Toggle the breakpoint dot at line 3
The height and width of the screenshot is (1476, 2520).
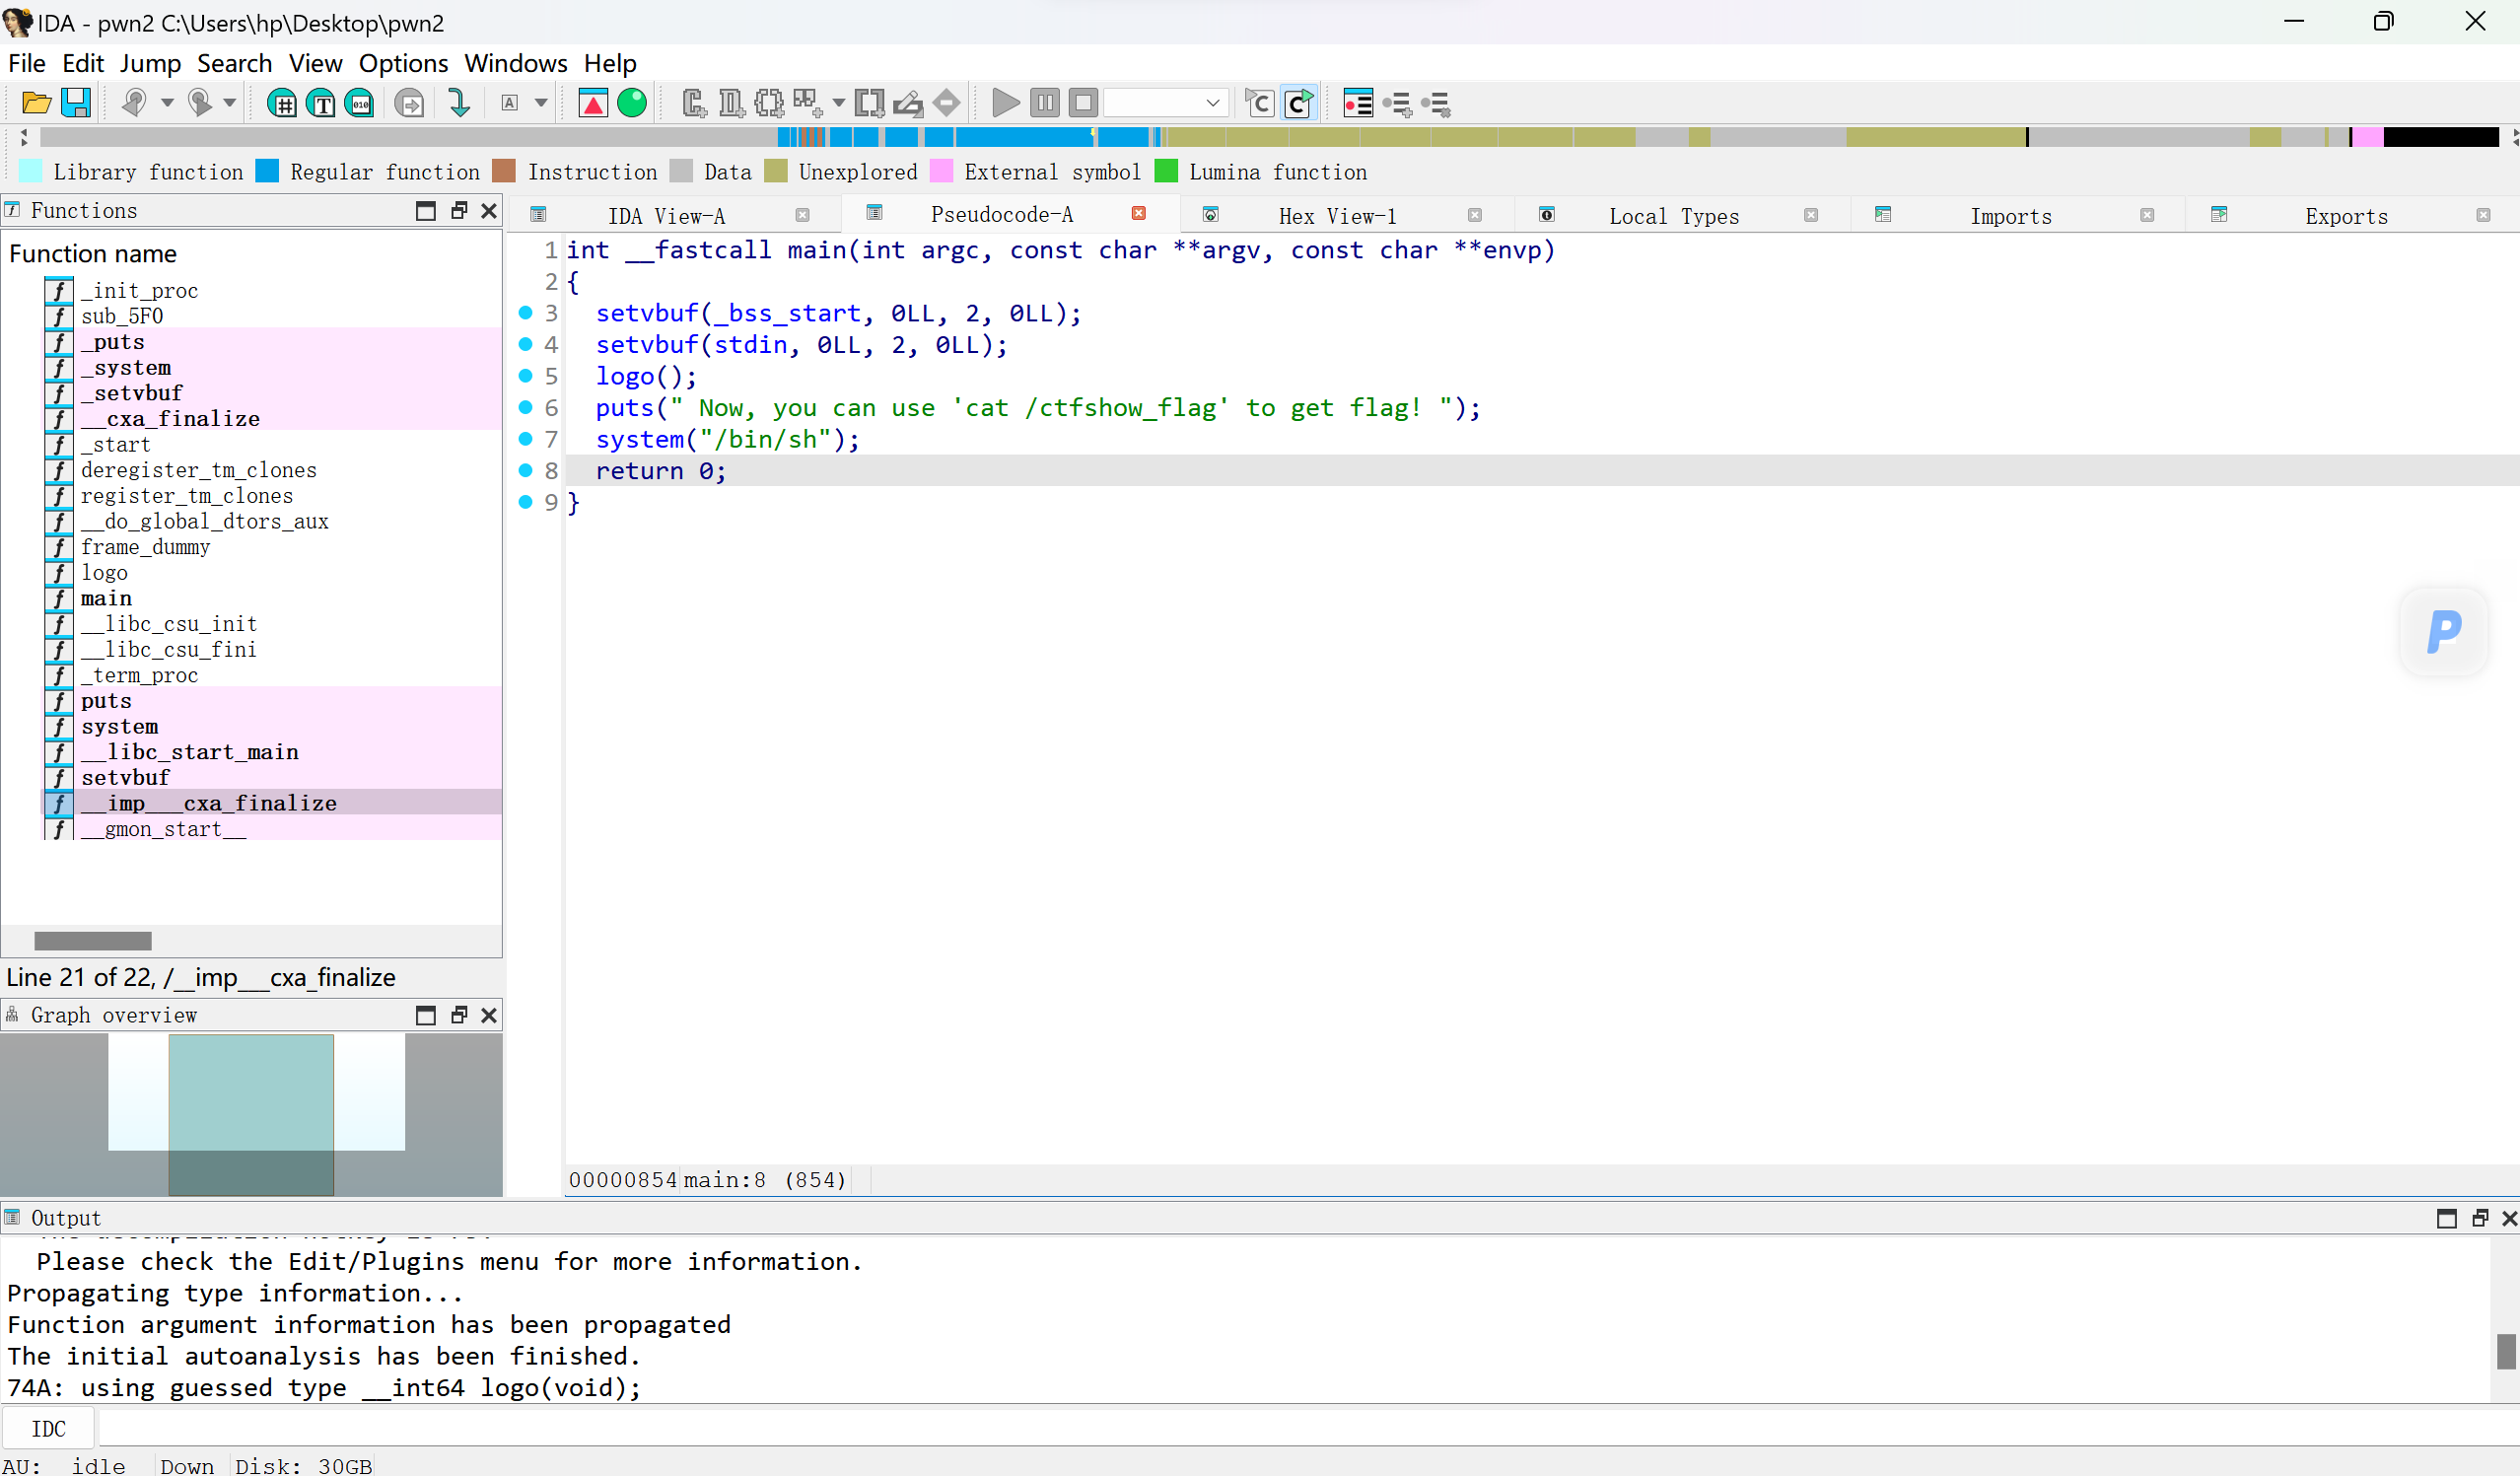[525, 313]
